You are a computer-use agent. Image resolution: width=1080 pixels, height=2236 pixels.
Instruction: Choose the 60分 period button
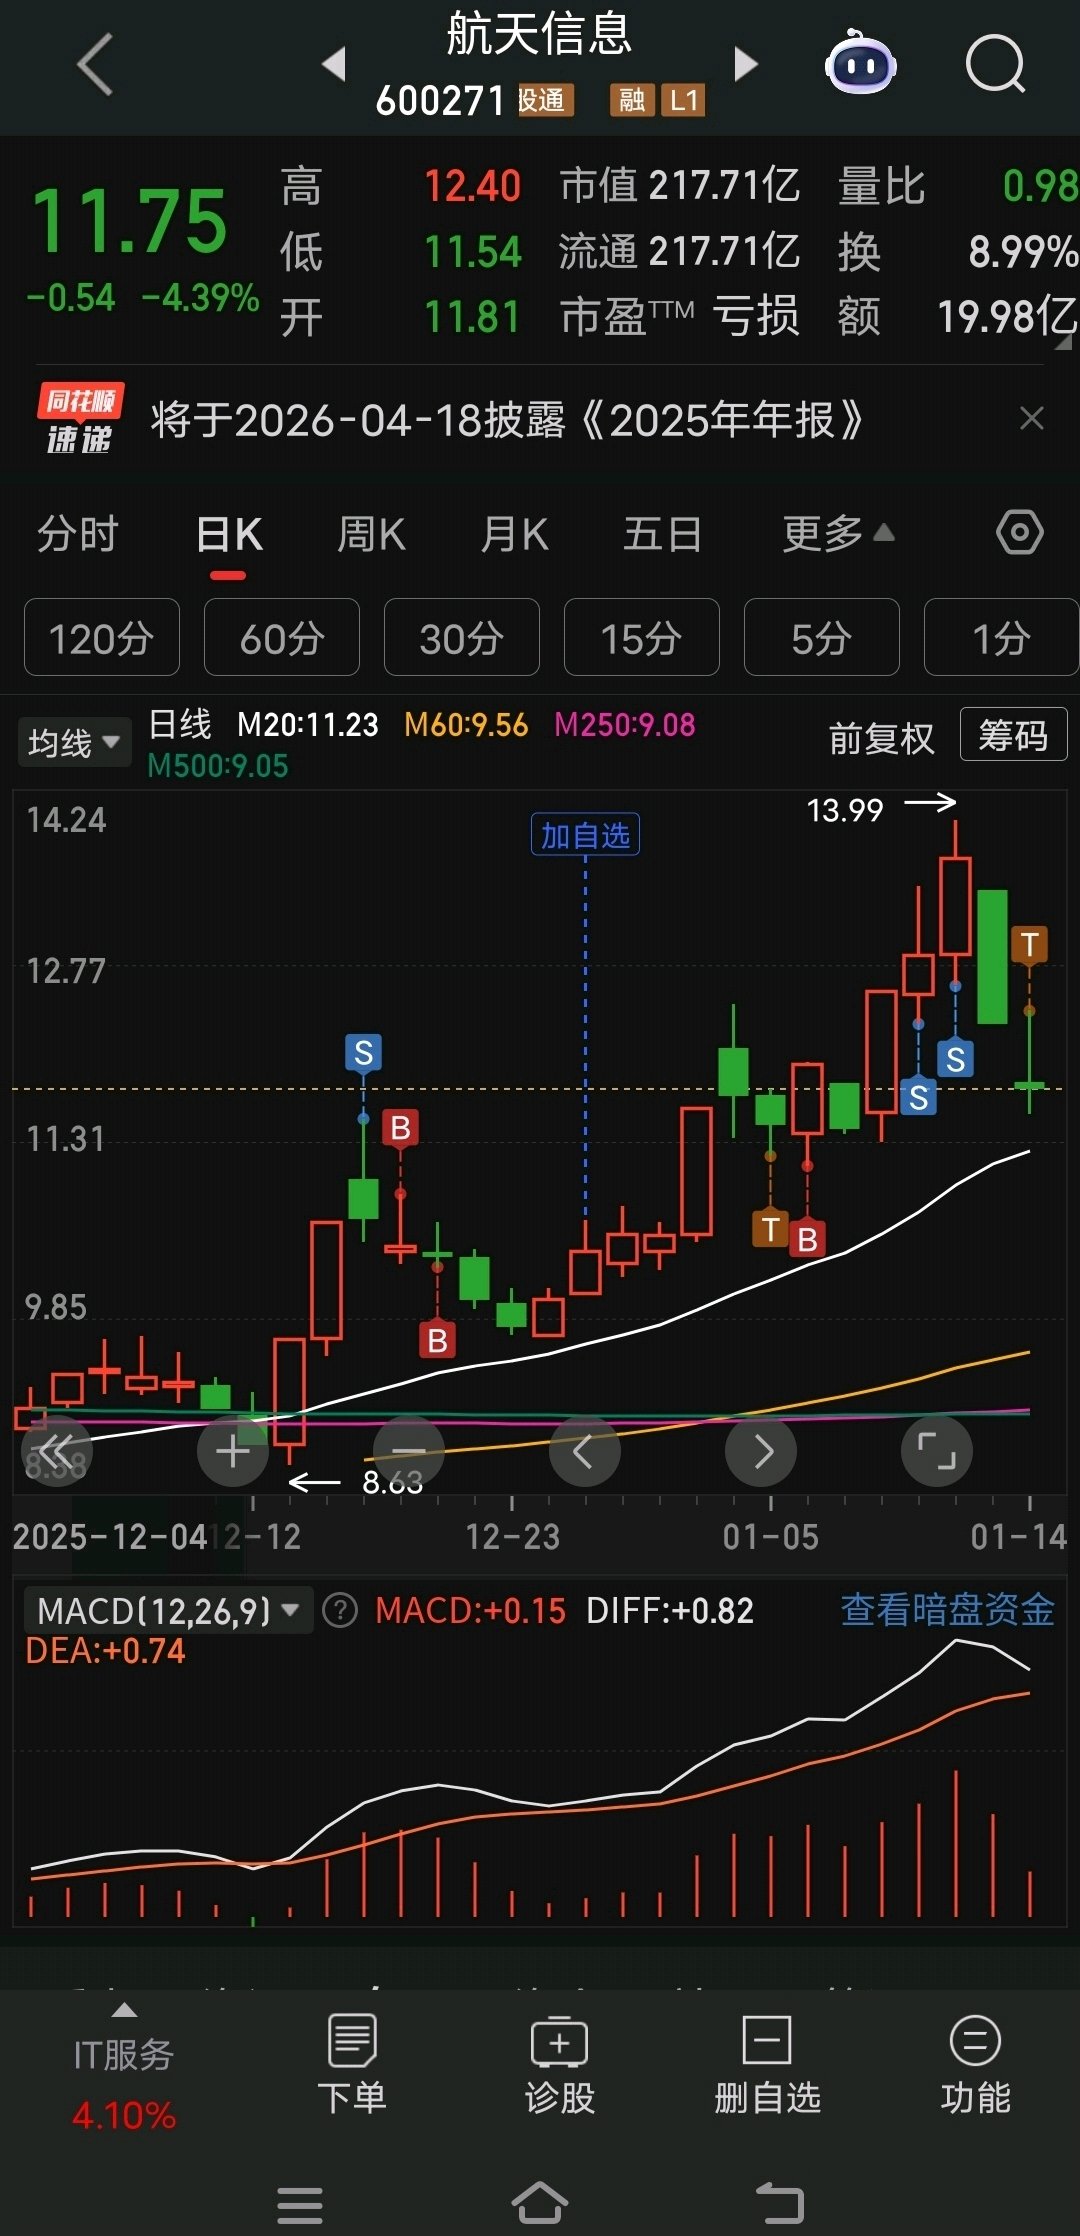tap(282, 637)
